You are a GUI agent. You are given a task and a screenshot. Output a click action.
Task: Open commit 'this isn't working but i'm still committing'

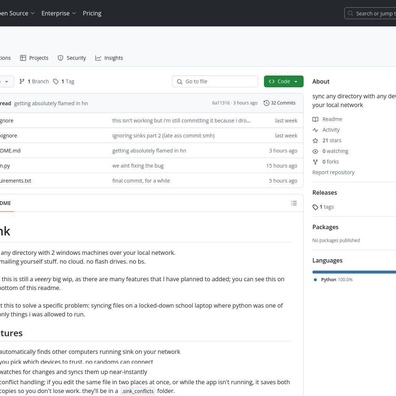181,121
